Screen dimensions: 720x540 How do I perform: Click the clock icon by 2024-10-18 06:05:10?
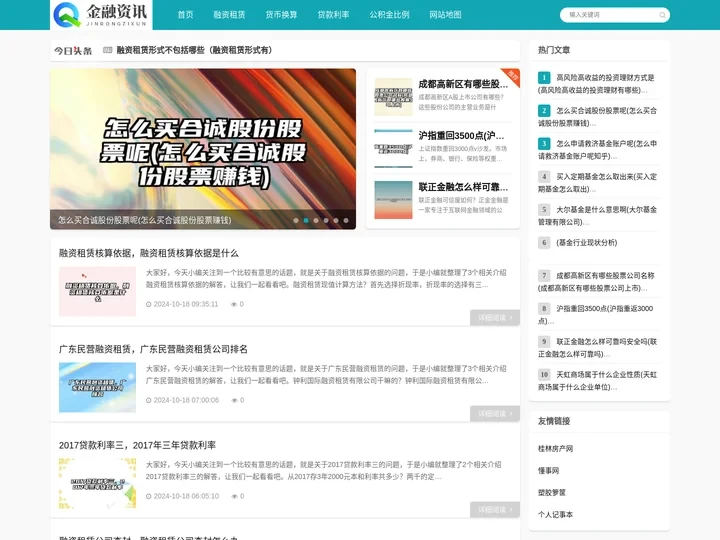click(x=148, y=496)
